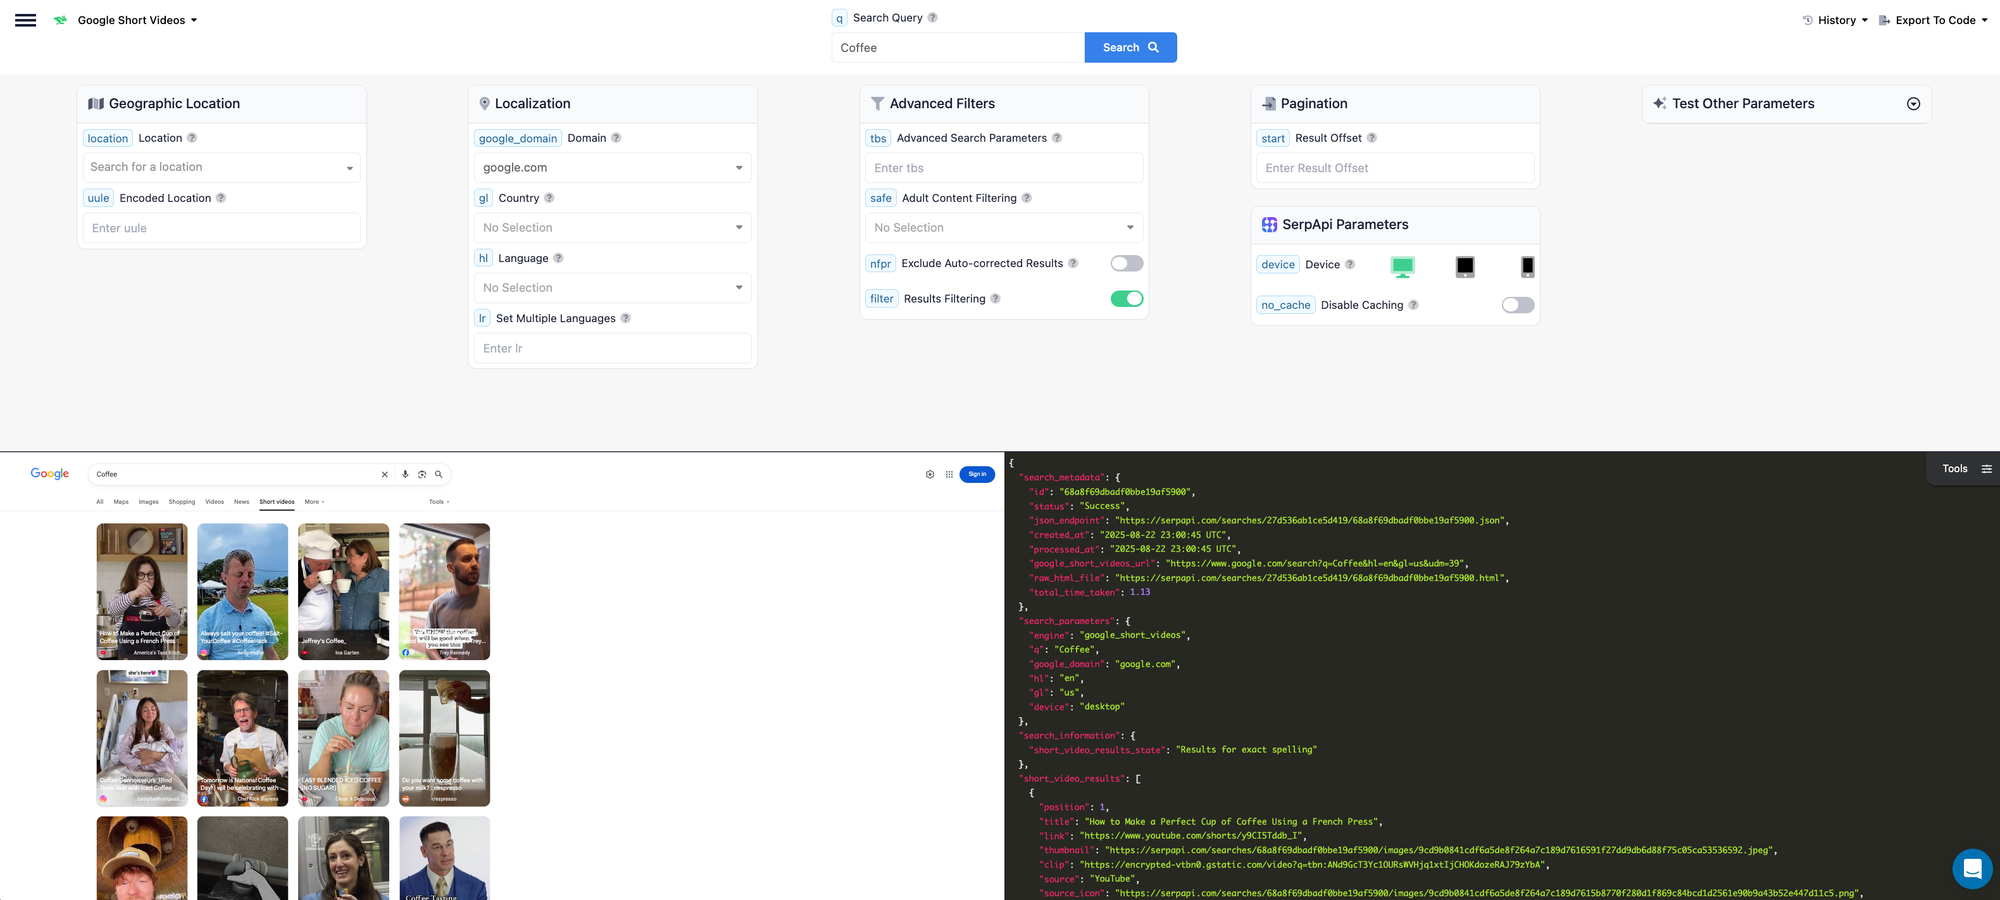Switch to the All tab in preview
Viewport: 2000px width, 900px height.
point(100,502)
